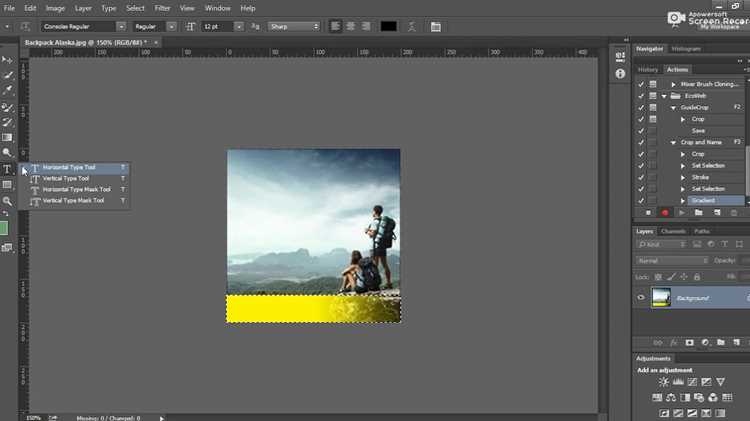Click the font size 12 pt field
Screen dimensions: 750x421
point(218,27)
